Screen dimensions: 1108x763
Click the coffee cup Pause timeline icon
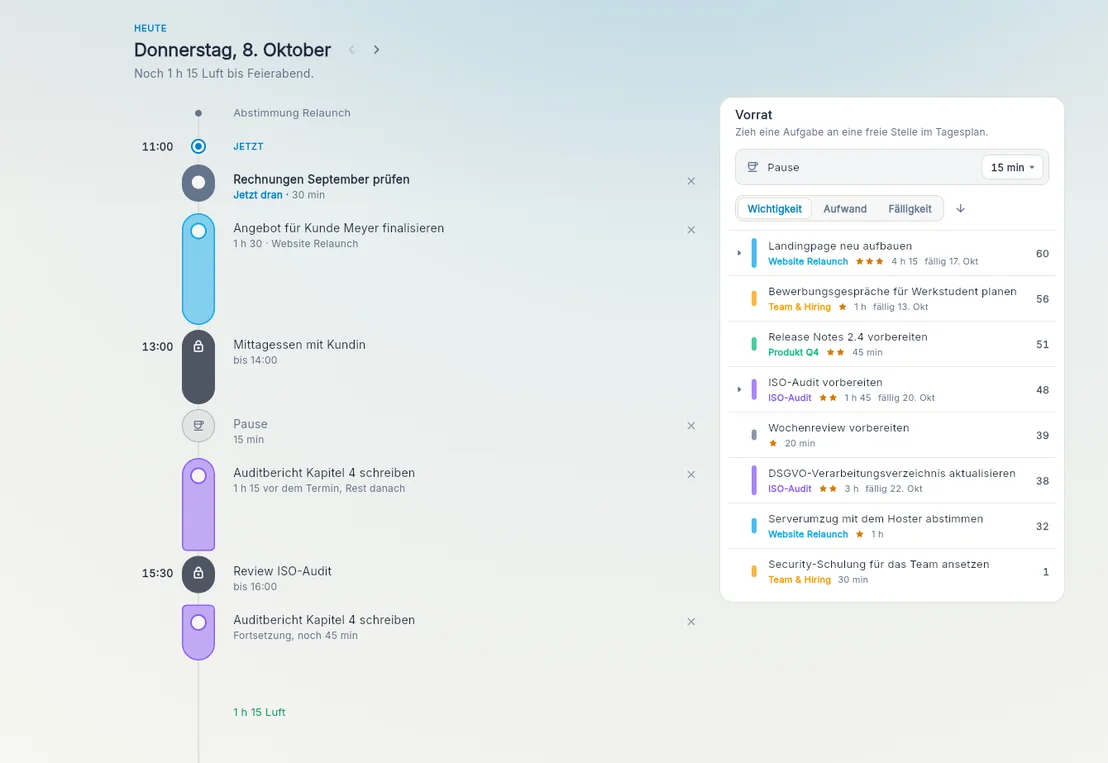coord(199,425)
